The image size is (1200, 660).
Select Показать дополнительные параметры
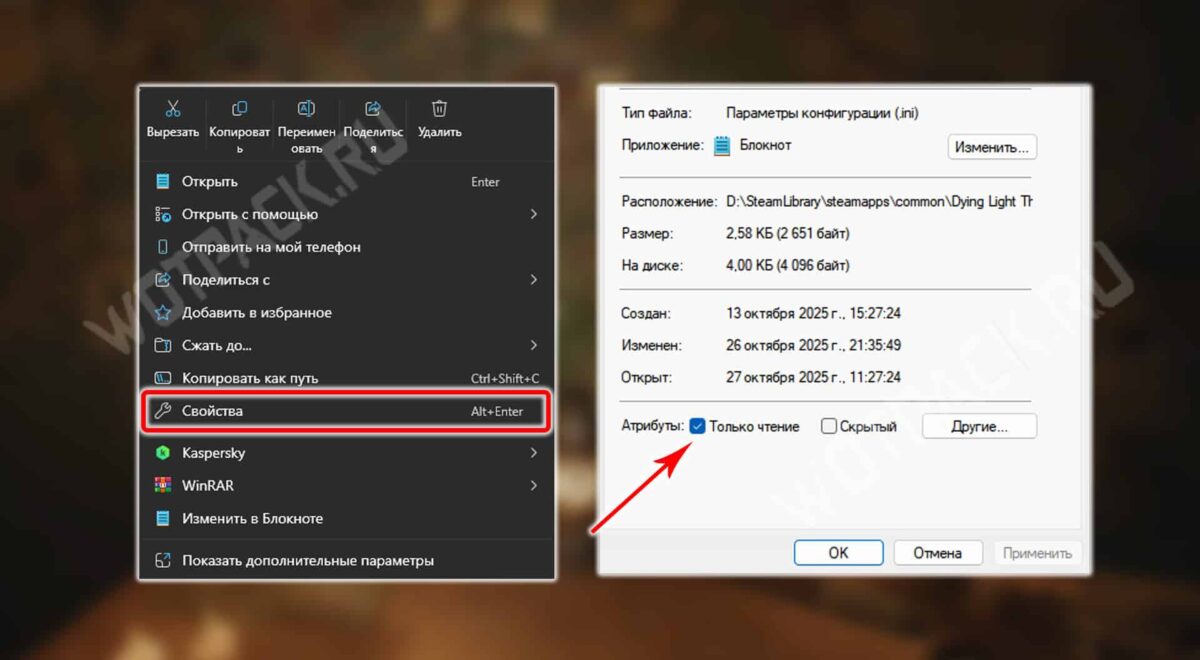pos(307,561)
